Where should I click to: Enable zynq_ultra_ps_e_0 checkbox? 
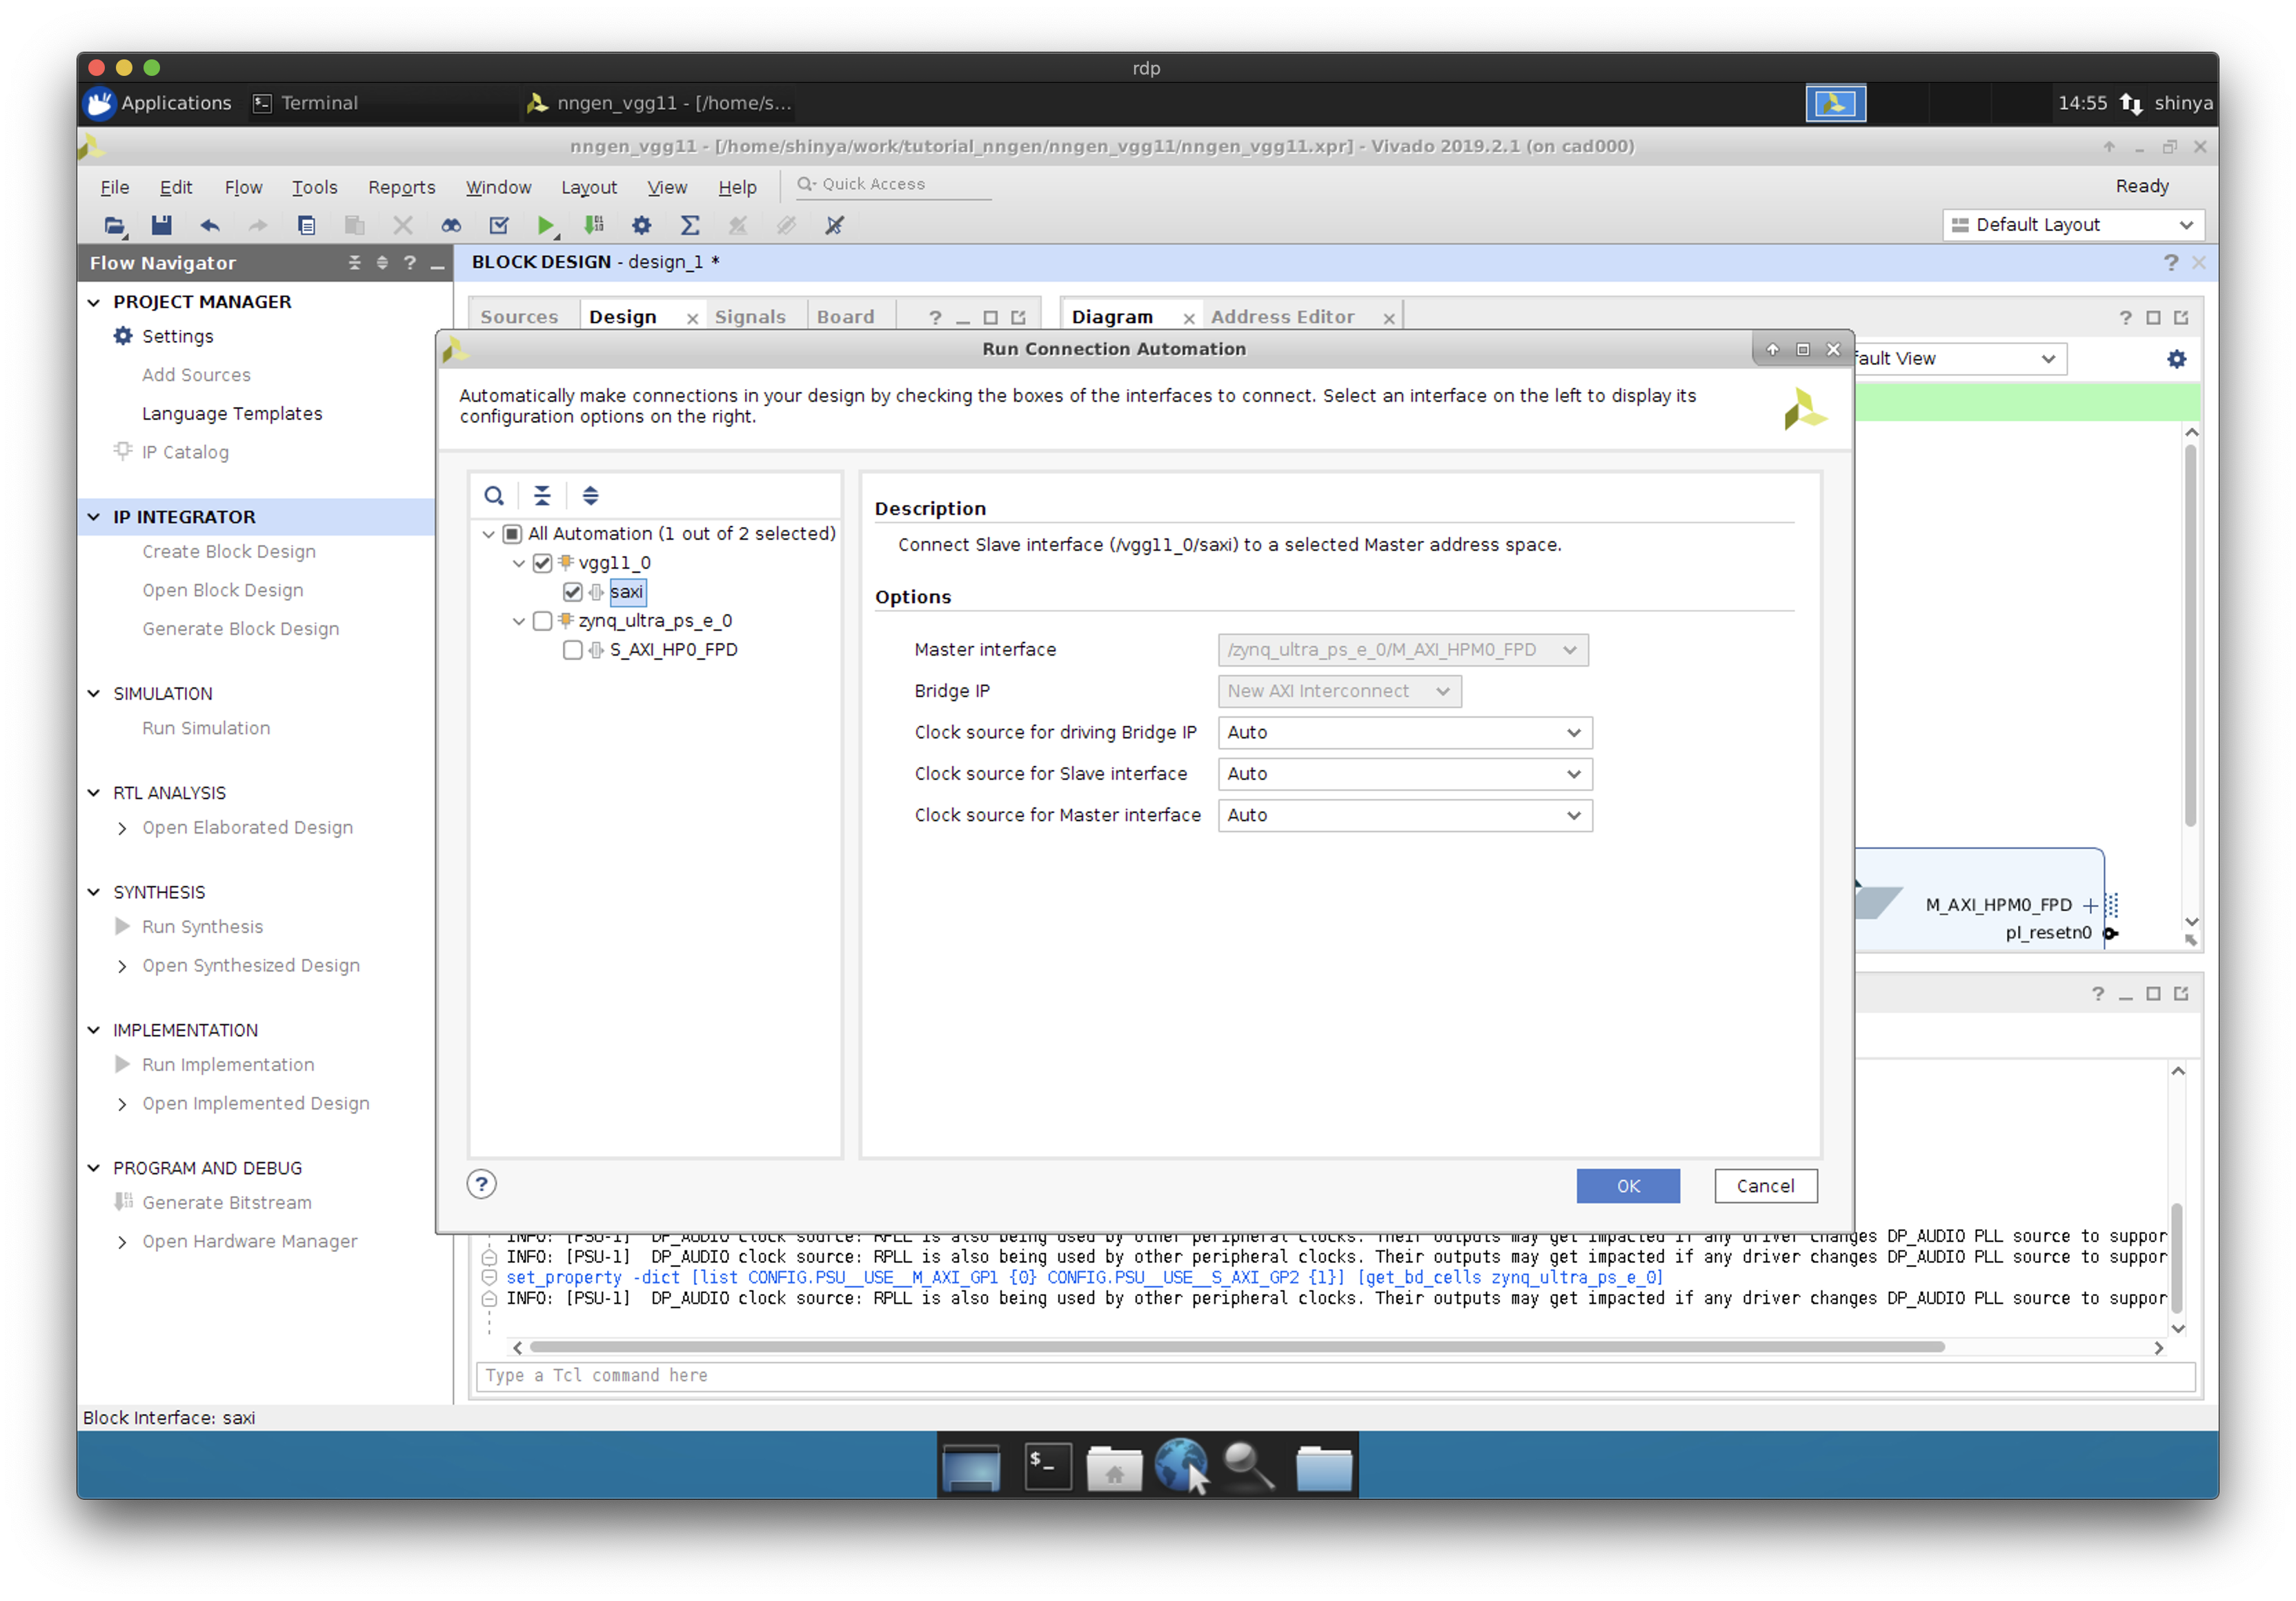[543, 621]
